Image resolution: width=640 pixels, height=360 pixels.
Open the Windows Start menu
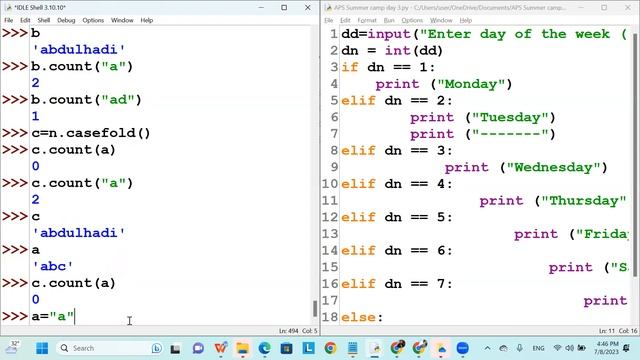42,348
